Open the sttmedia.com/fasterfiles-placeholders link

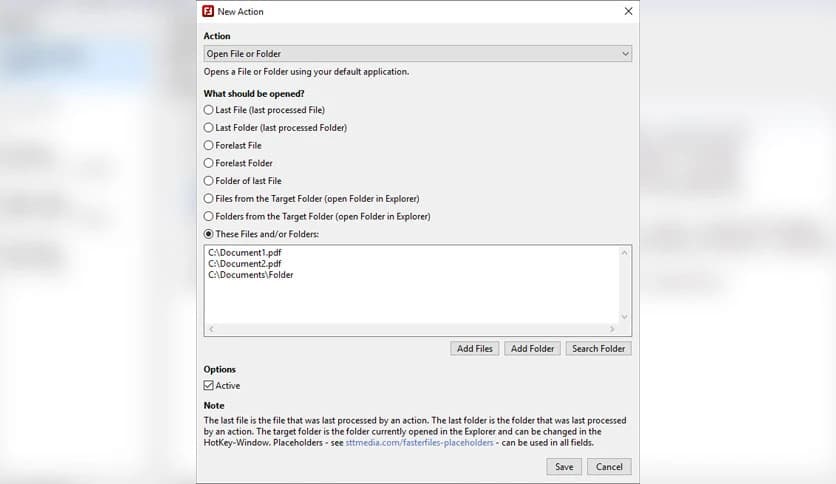point(419,443)
